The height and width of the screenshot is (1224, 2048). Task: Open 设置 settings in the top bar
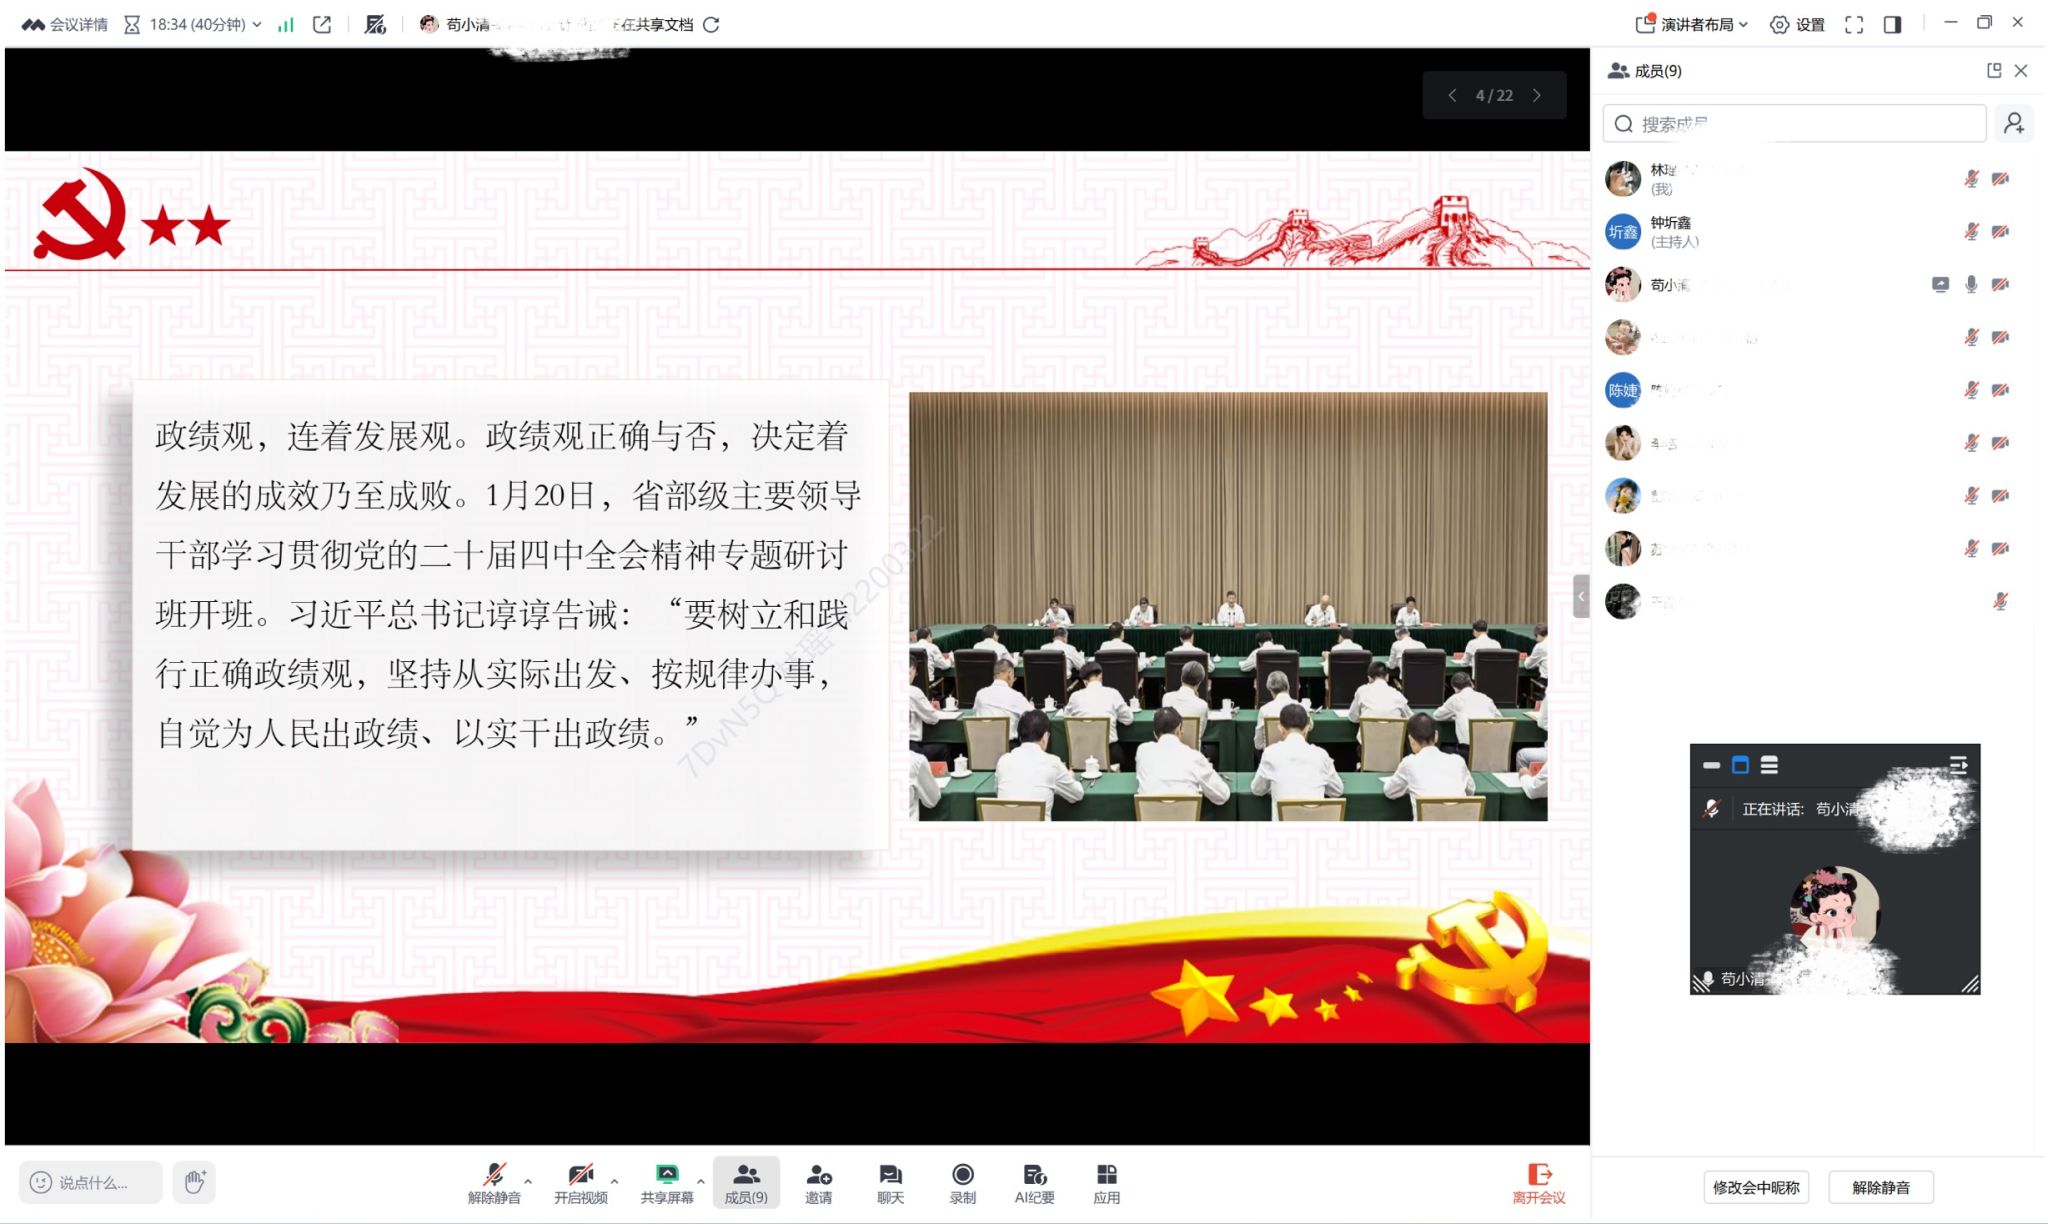coord(1797,24)
